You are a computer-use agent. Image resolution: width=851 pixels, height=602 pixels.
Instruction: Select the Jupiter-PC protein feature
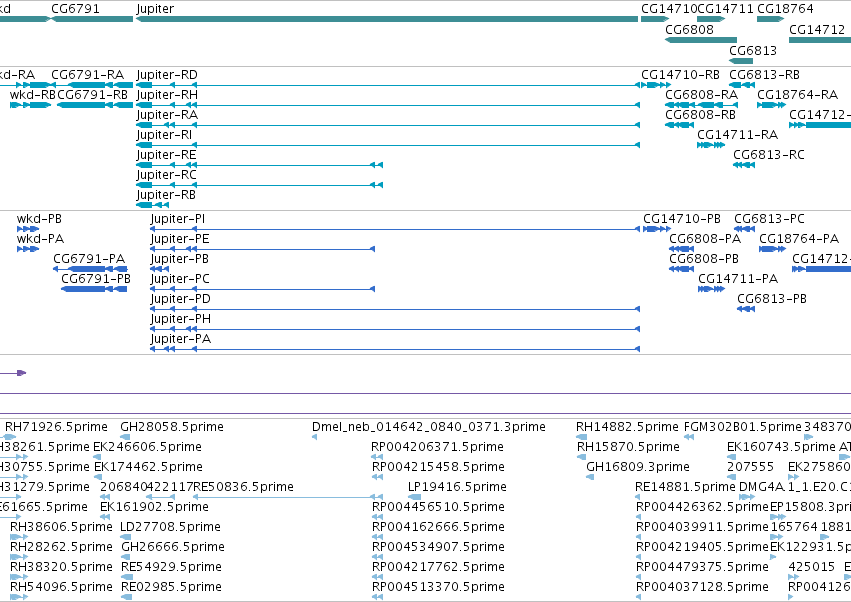(263, 289)
